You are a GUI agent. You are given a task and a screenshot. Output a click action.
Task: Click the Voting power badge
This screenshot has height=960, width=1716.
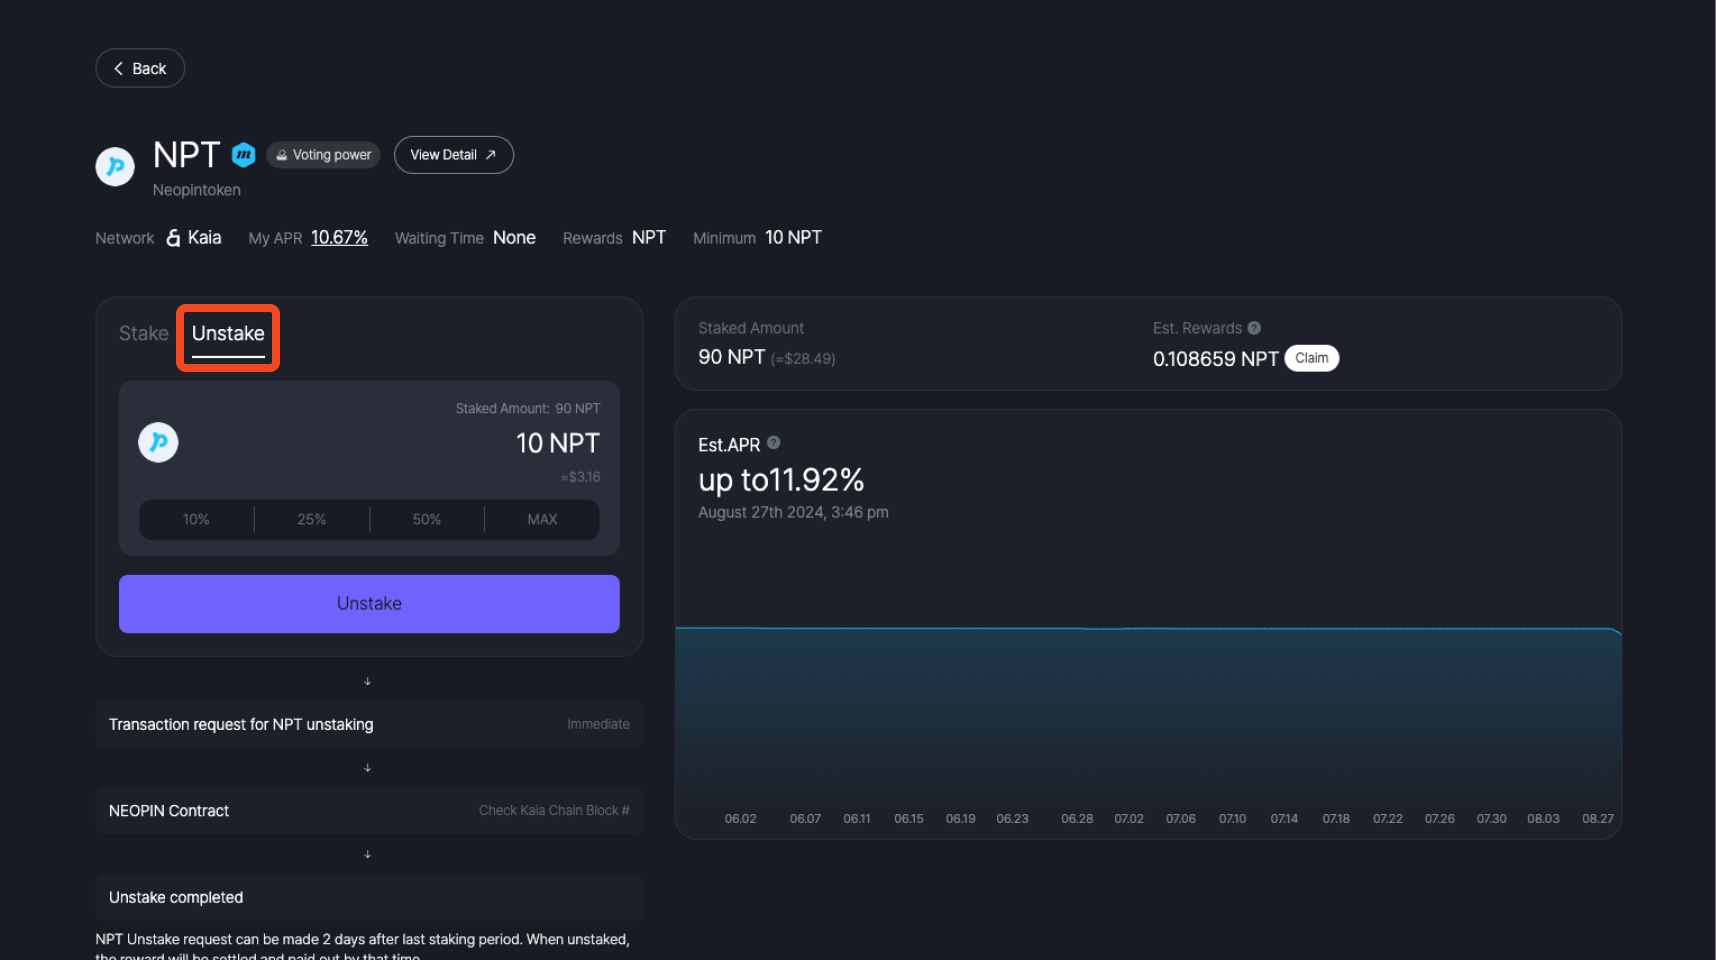(323, 155)
